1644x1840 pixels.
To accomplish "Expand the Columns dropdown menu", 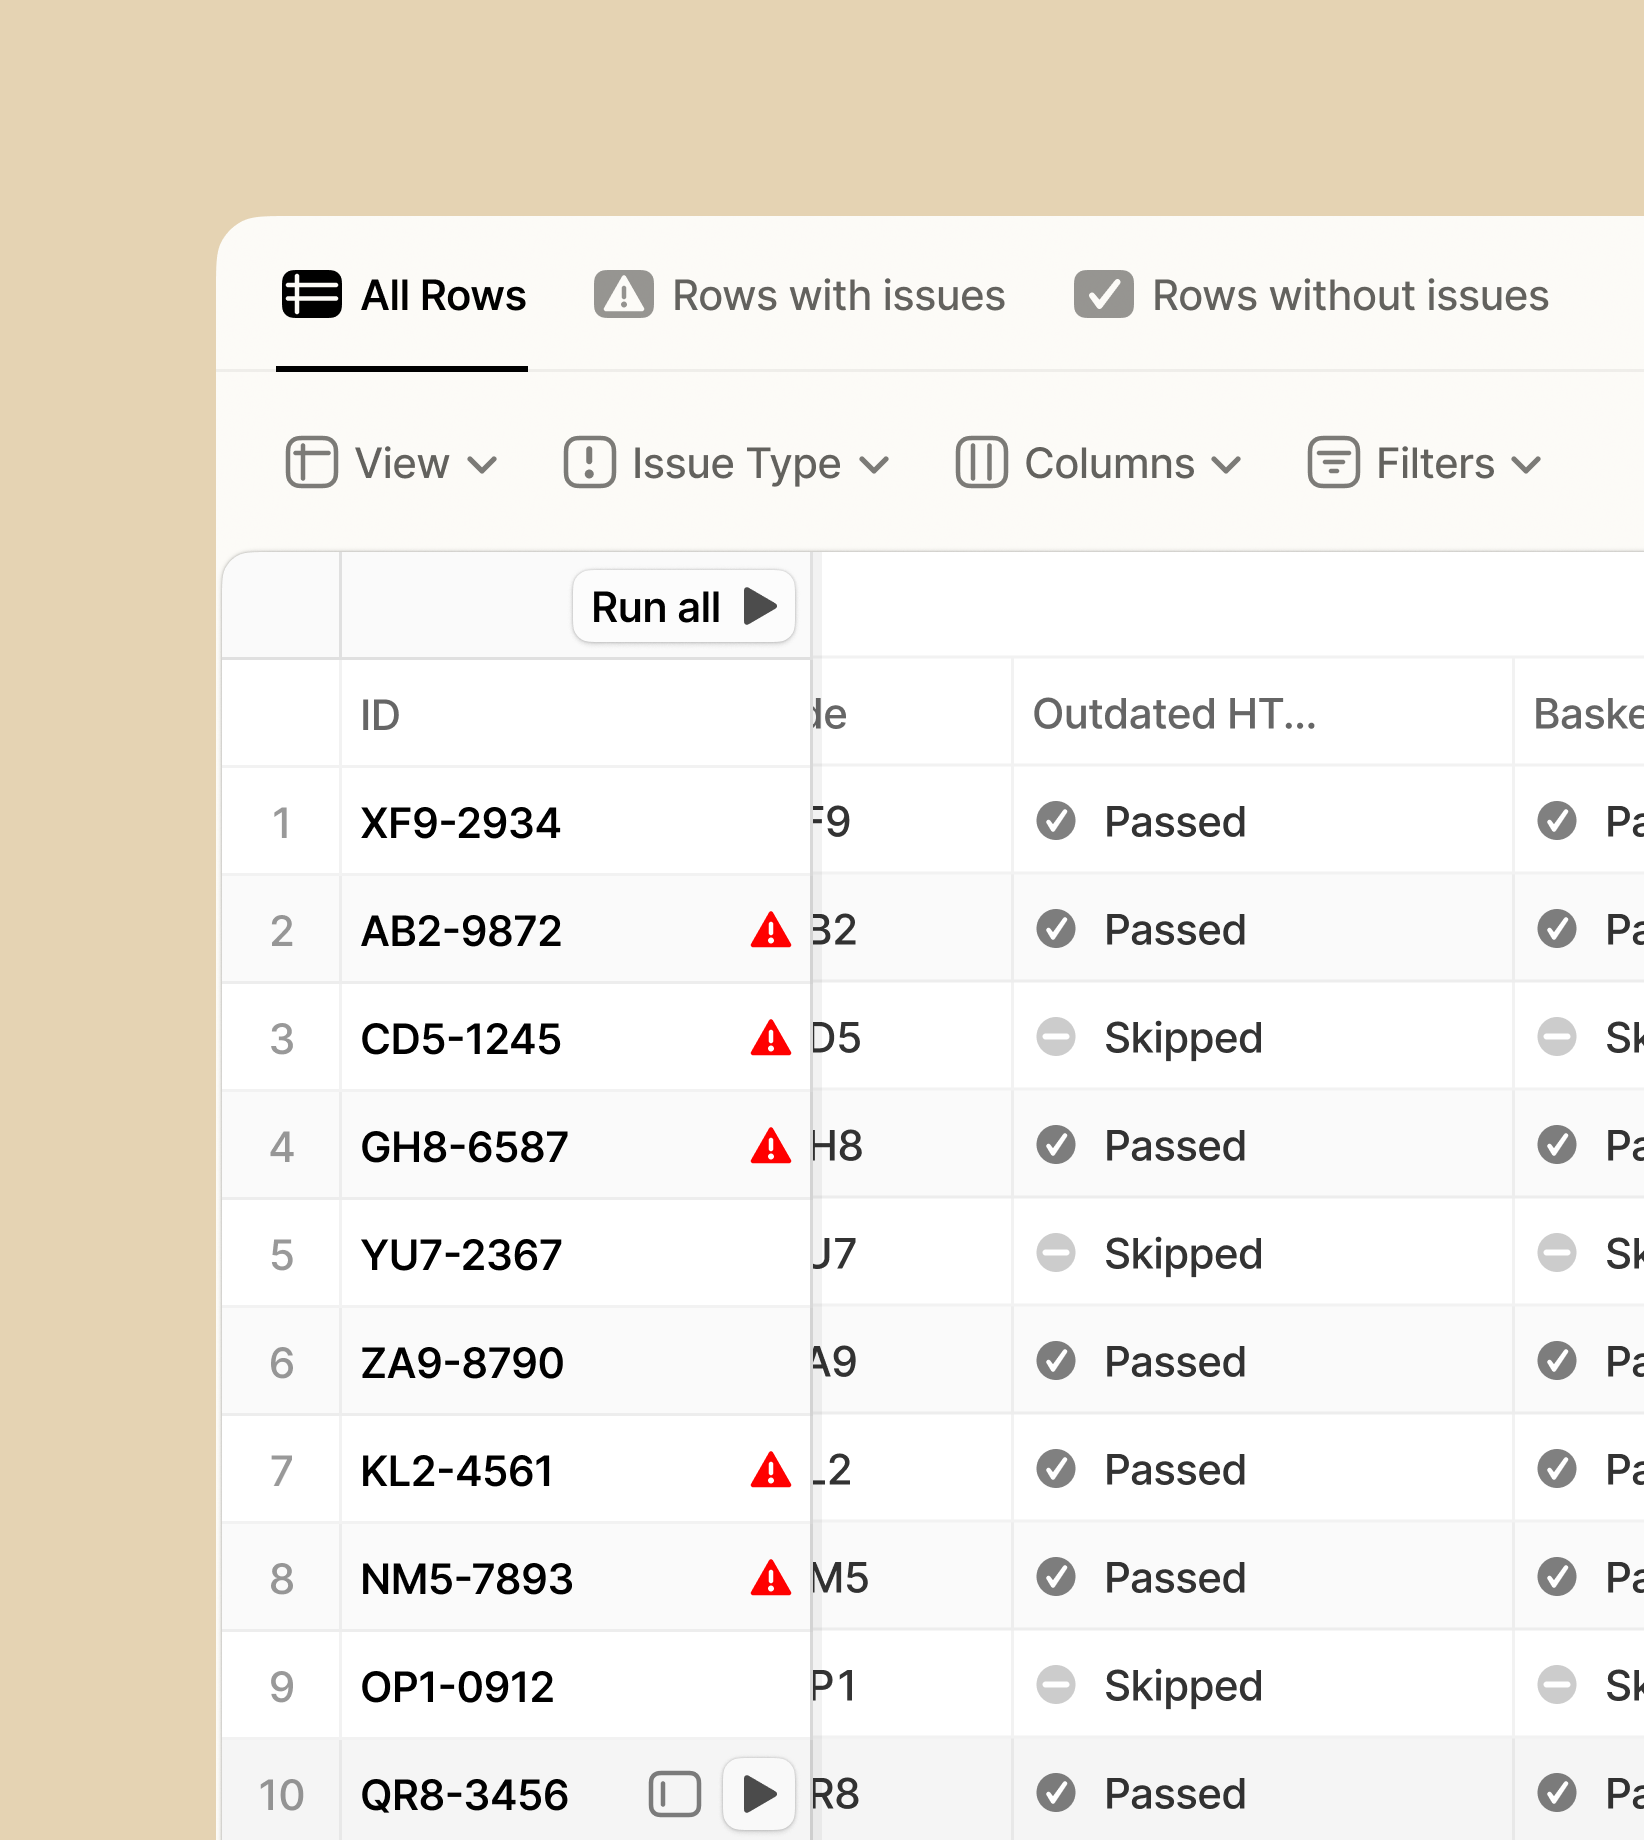I will [x=1098, y=463].
